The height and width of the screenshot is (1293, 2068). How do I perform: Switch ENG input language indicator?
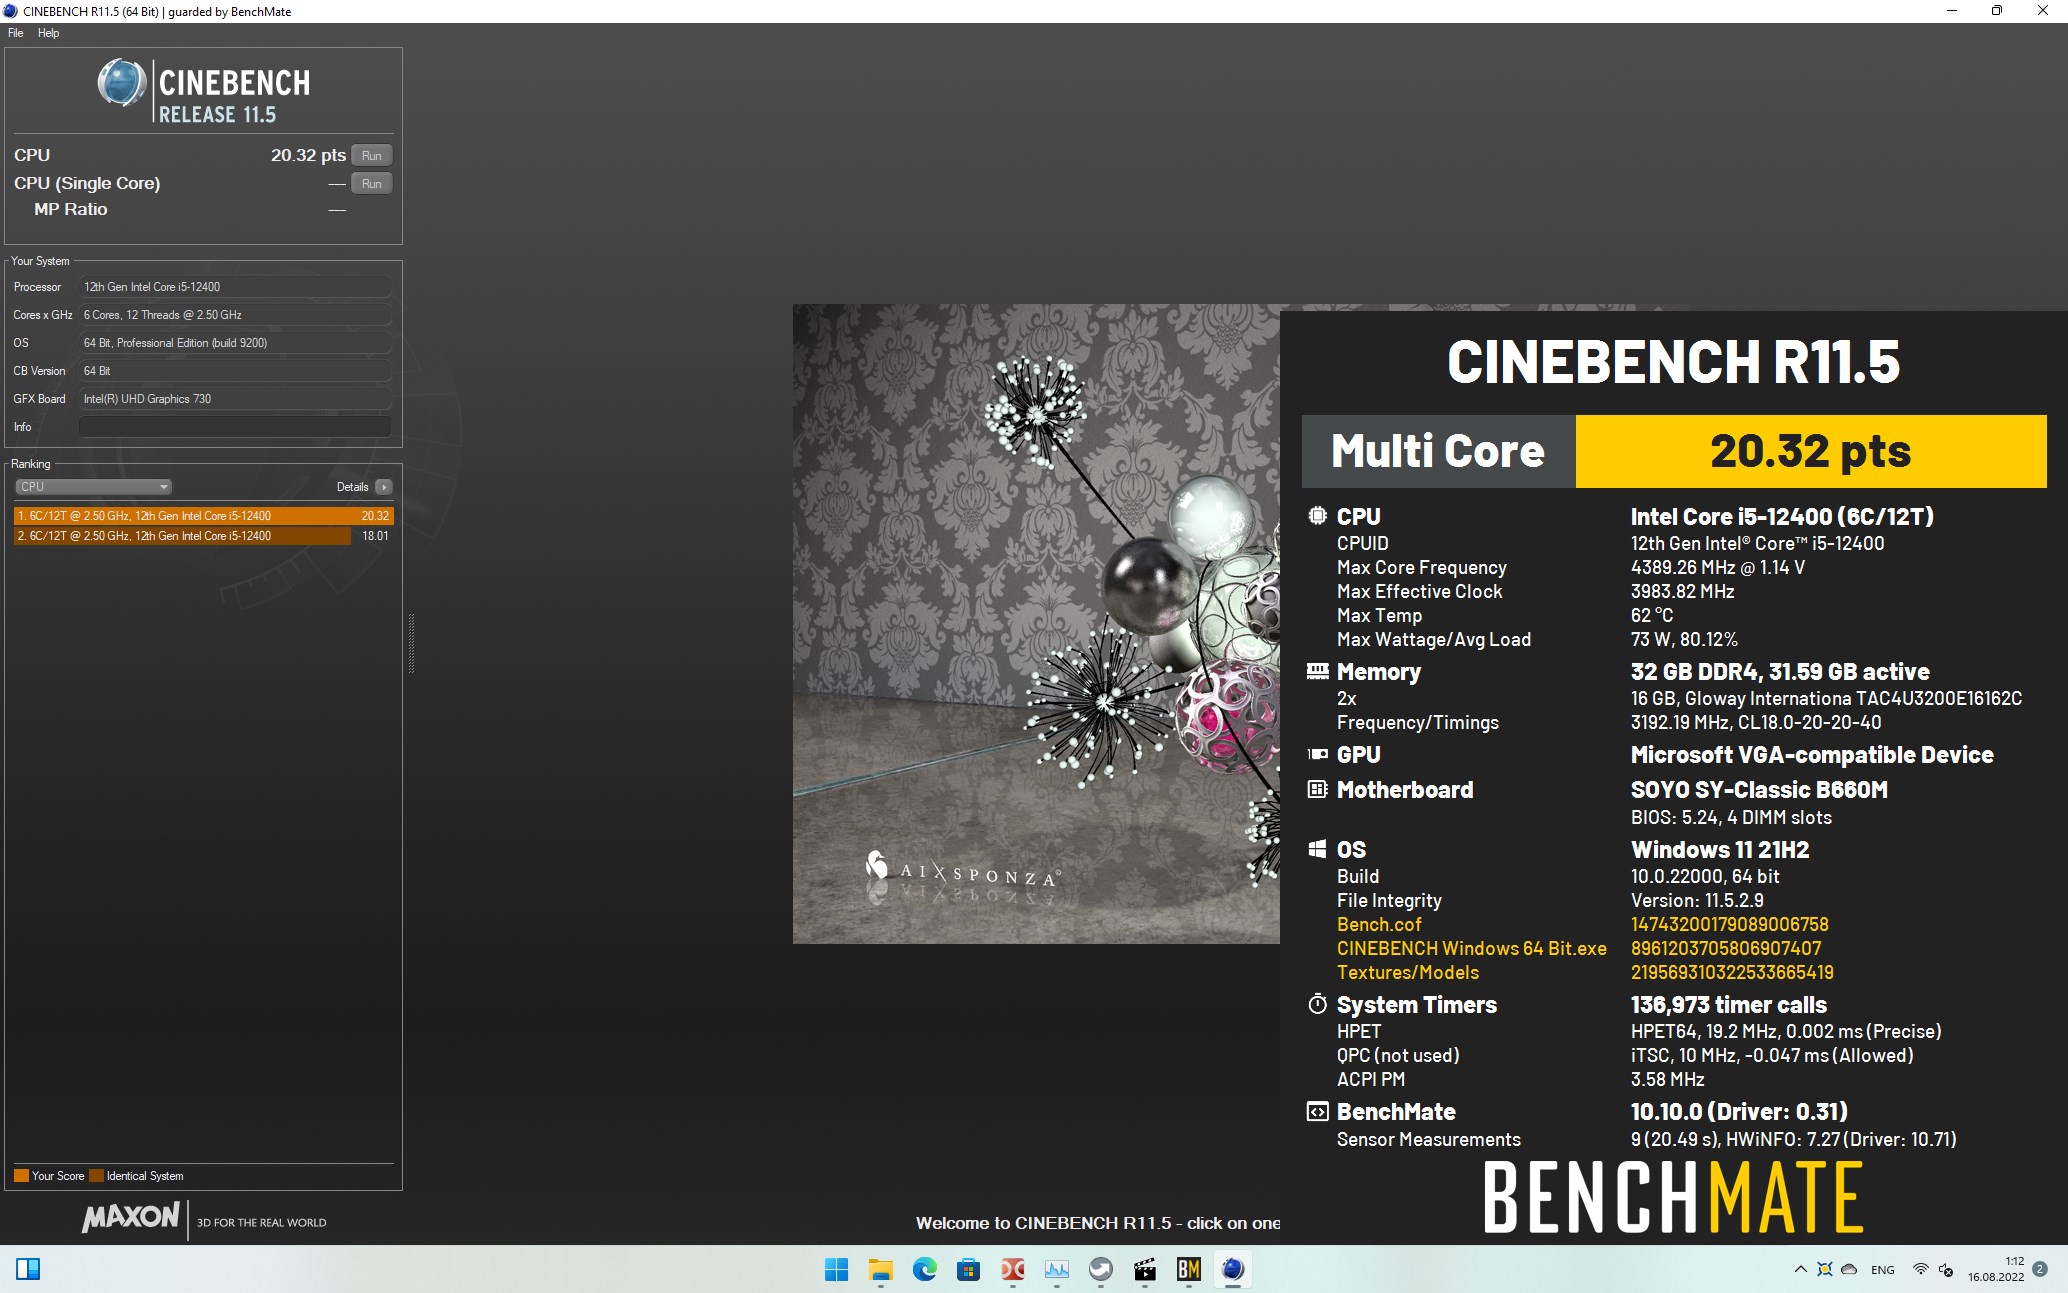tap(1882, 1269)
